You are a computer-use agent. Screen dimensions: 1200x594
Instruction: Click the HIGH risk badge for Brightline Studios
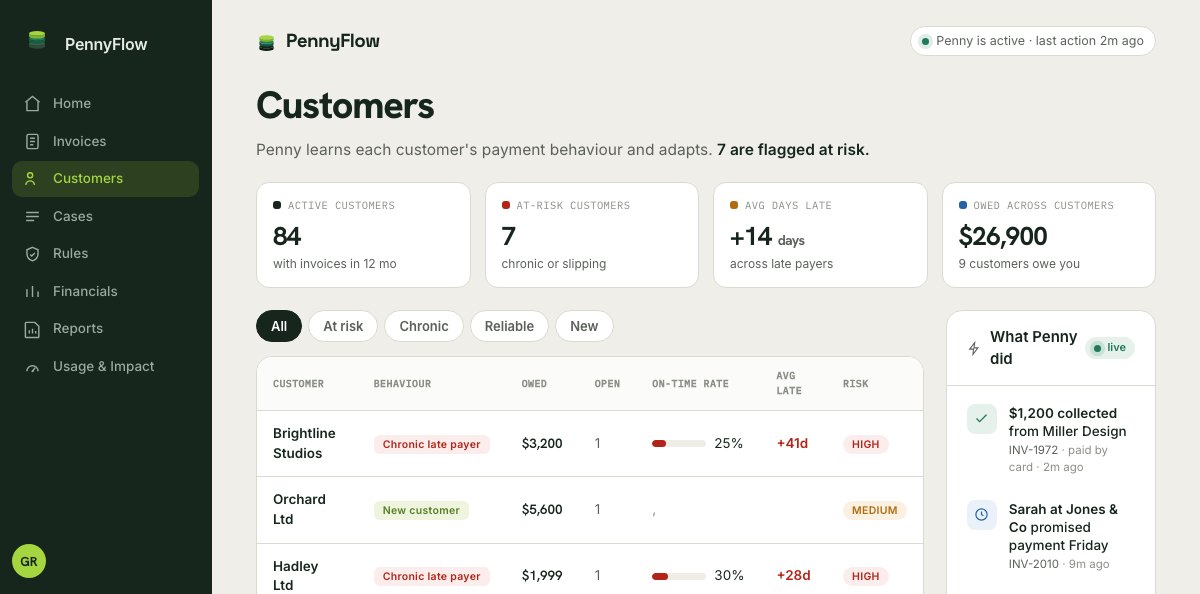[x=866, y=444]
